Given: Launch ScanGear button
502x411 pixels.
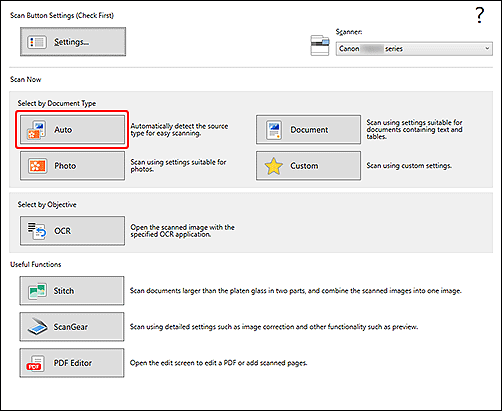Looking at the screenshot, I should tap(72, 327).
